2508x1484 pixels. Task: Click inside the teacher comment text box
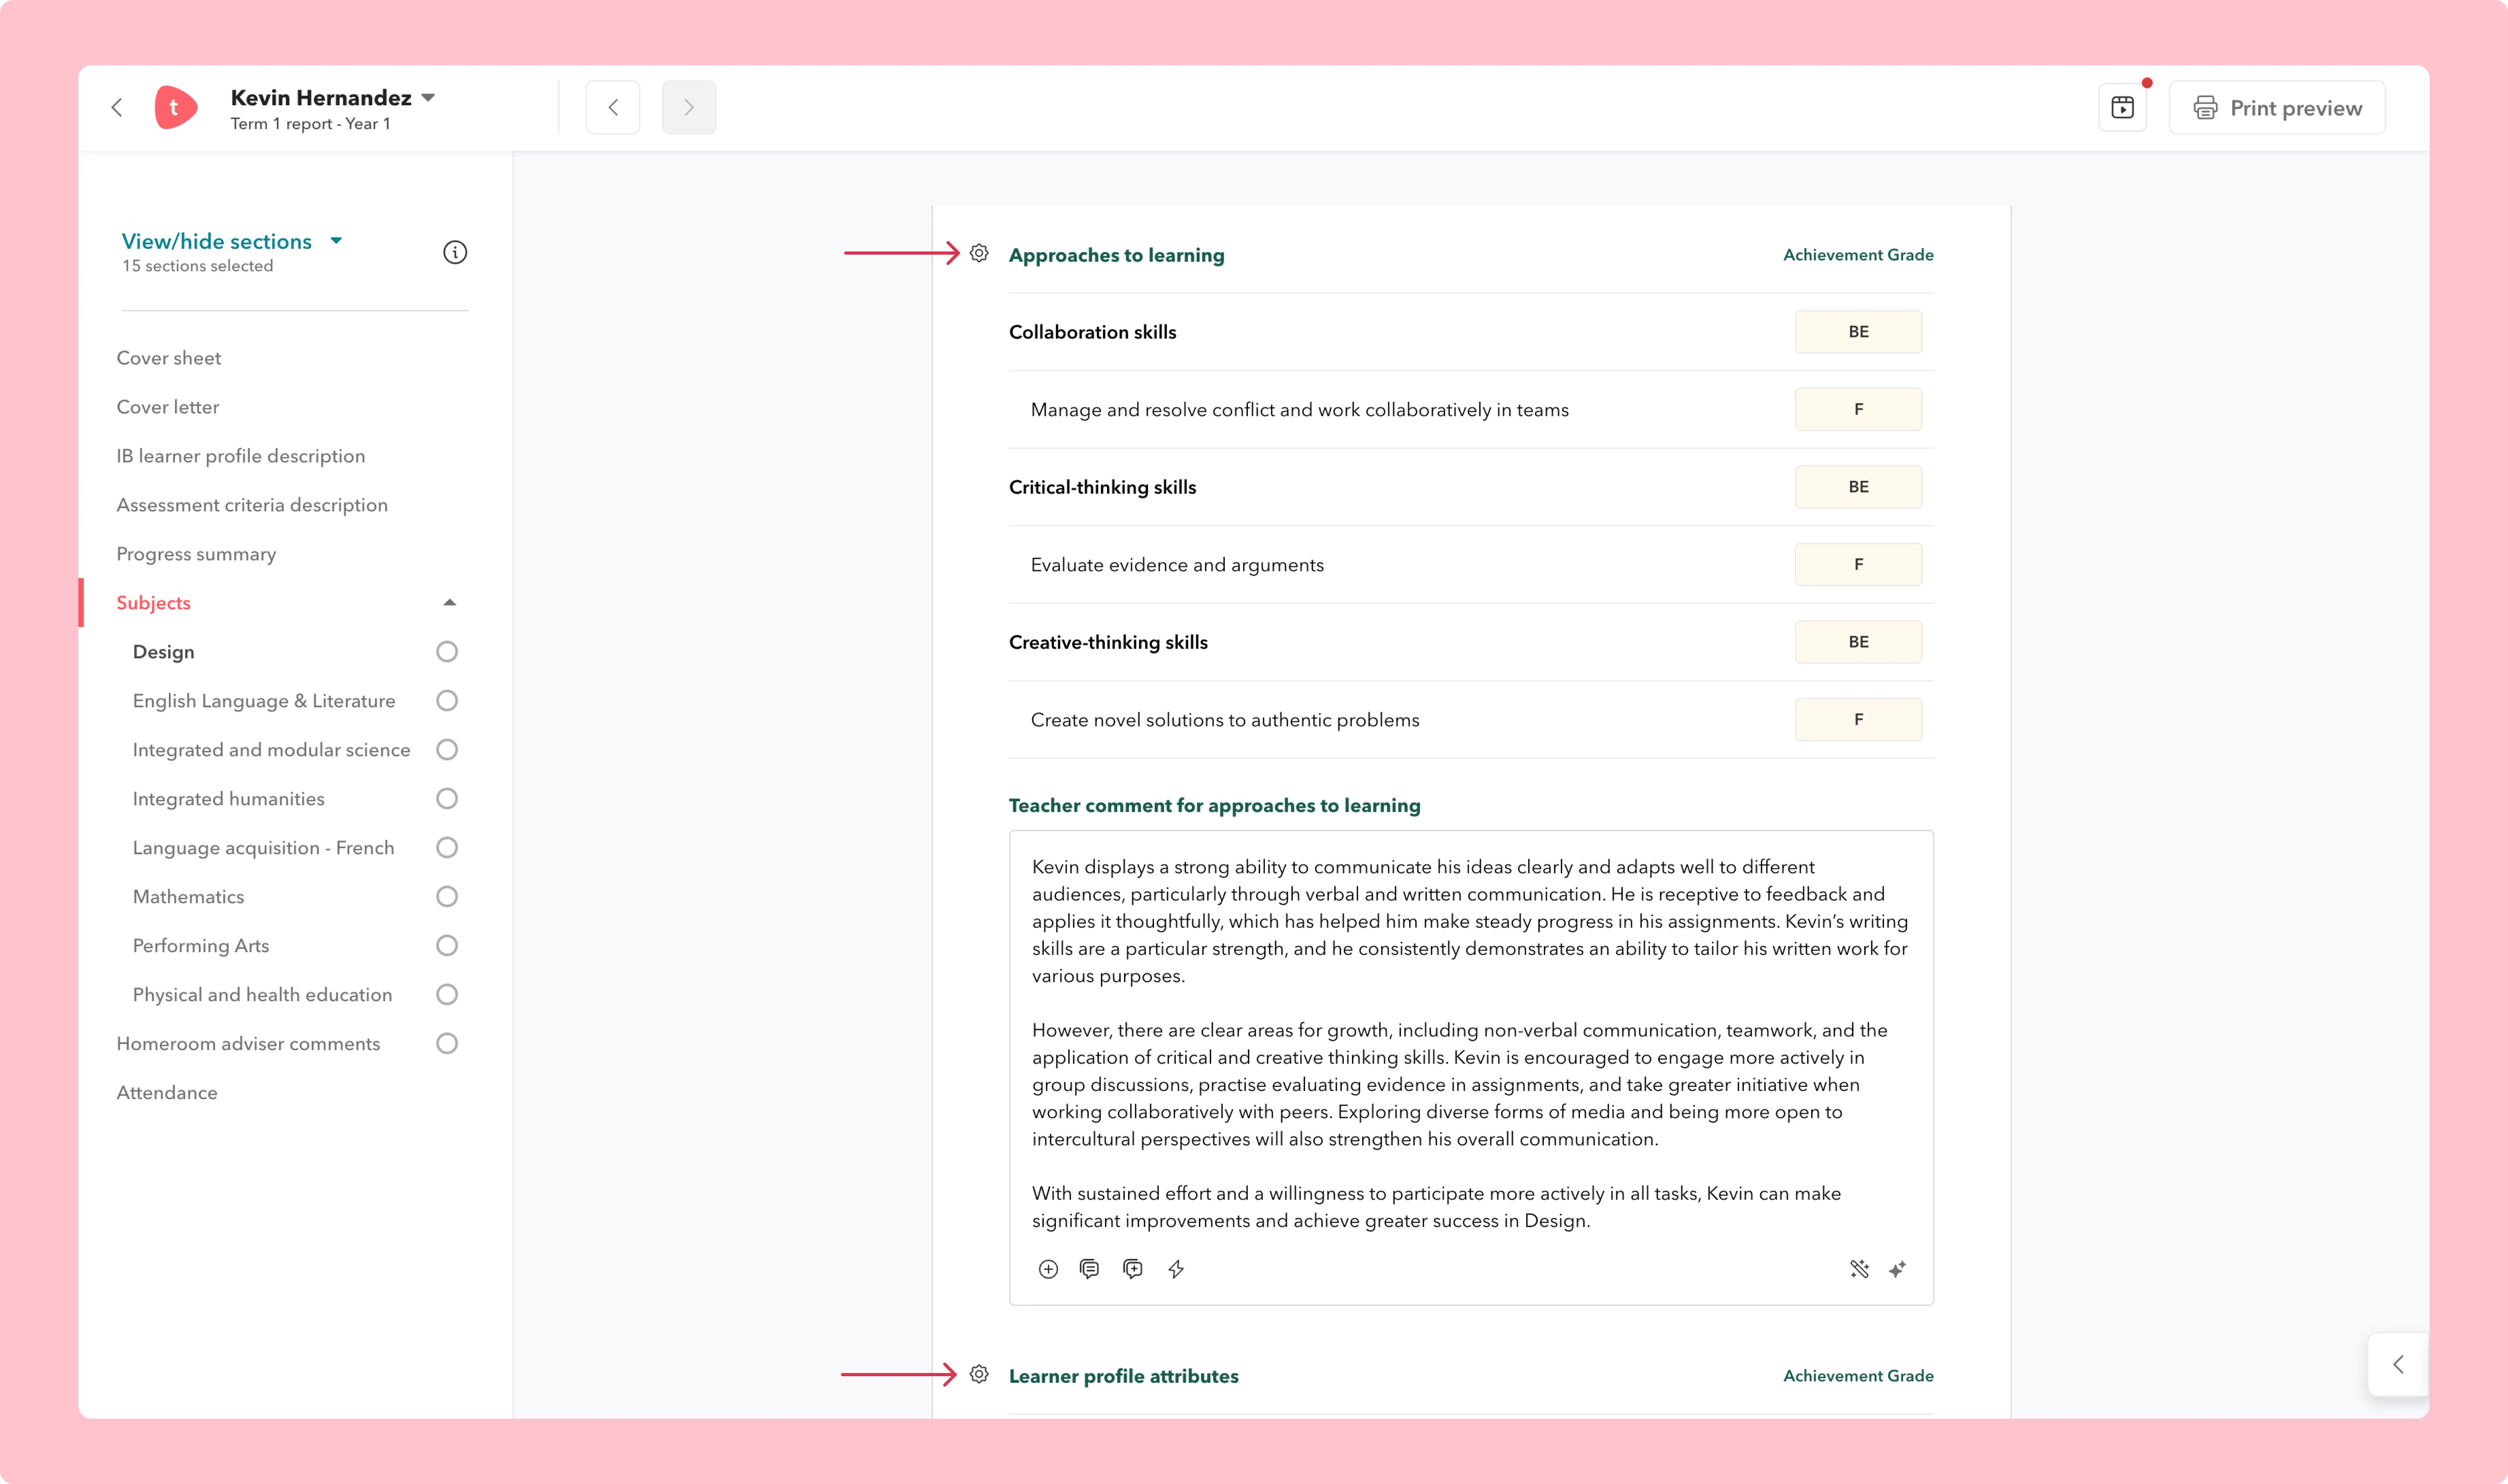(1470, 1043)
